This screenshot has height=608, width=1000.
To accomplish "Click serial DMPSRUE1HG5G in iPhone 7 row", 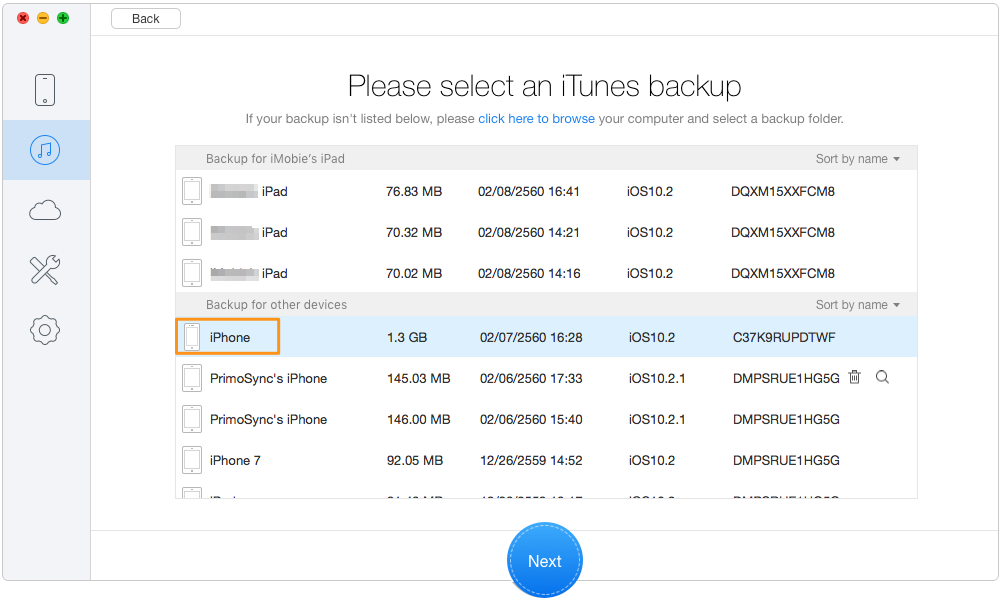I will click(786, 460).
